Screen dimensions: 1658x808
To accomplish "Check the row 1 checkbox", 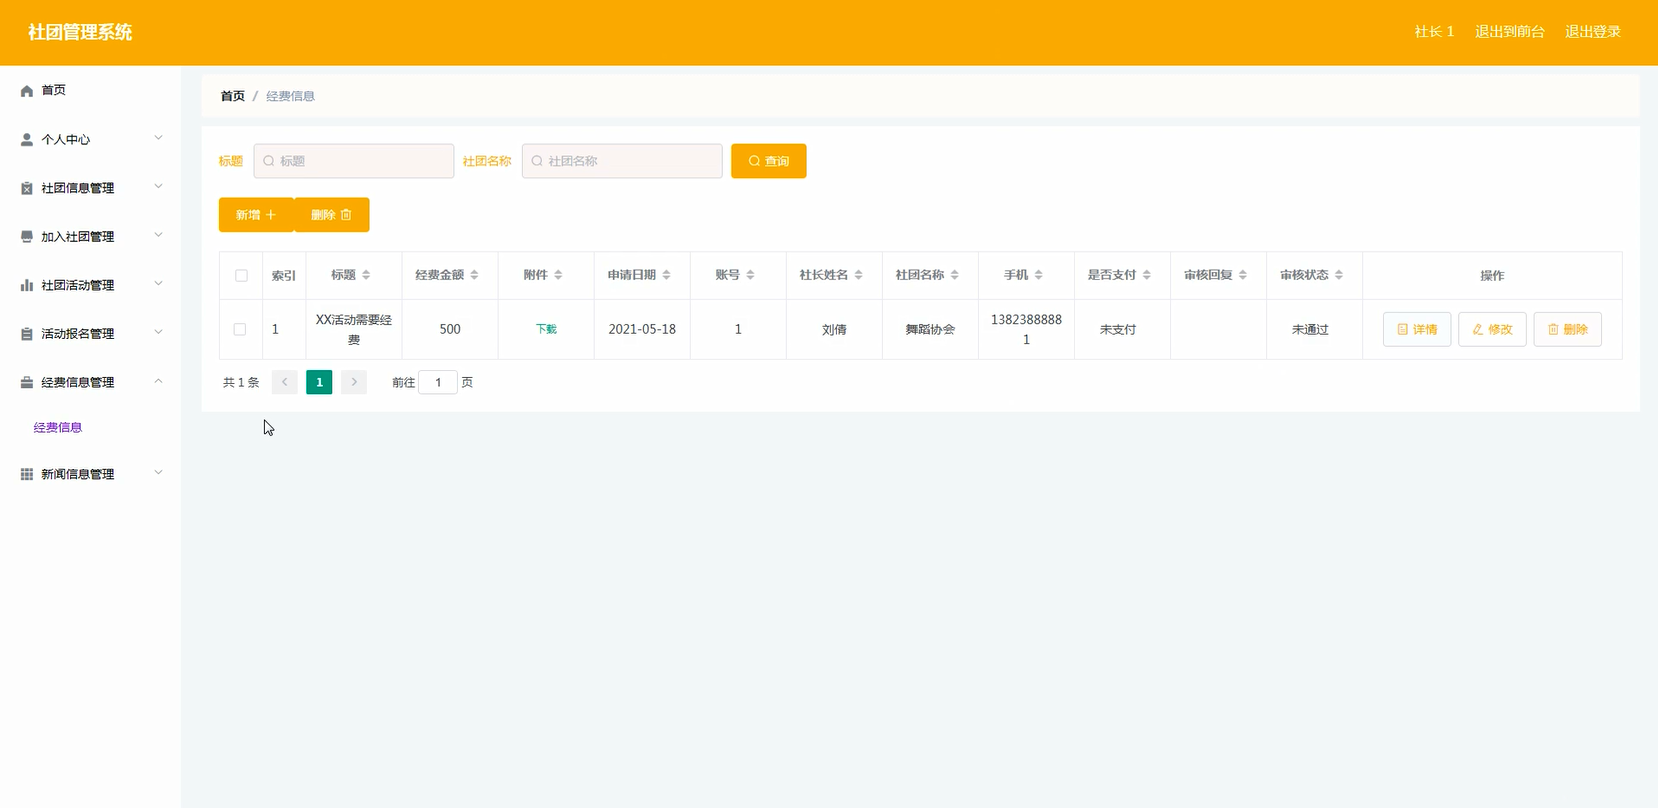I will (240, 329).
